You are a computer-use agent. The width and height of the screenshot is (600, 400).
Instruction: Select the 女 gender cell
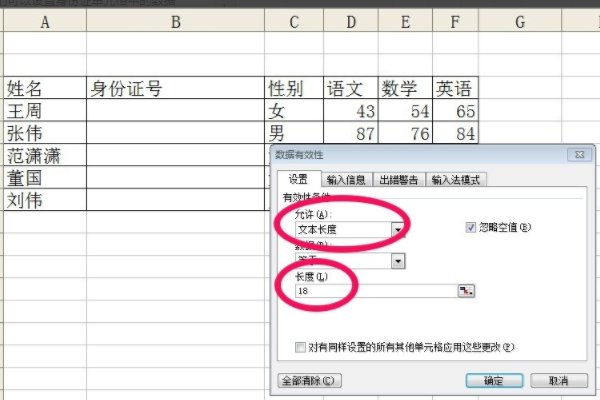tap(294, 111)
